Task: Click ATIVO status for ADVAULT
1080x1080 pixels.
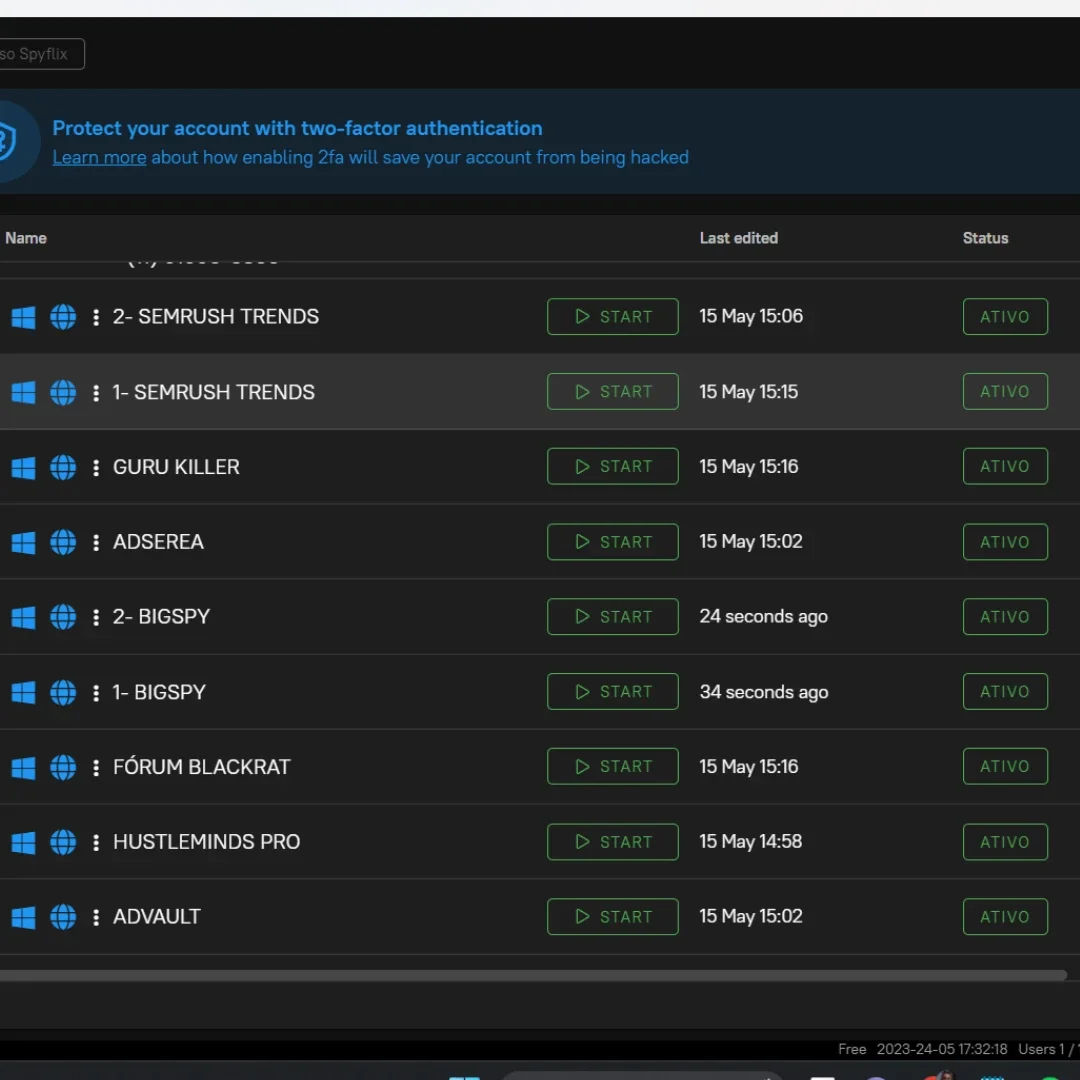Action: (x=1005, y=917)
